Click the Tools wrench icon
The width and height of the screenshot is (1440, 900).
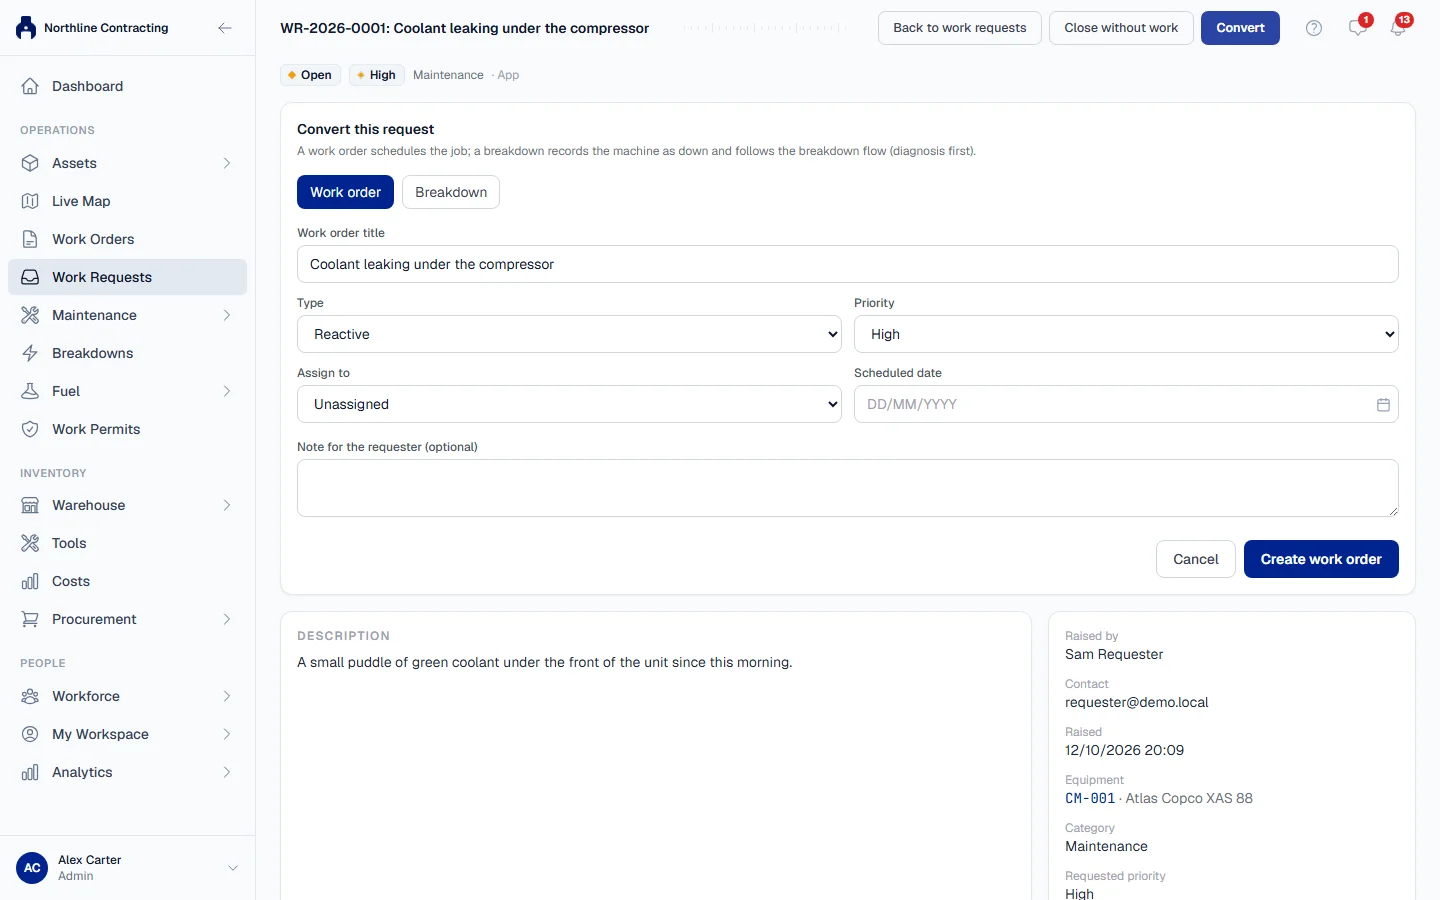(30, 543)
